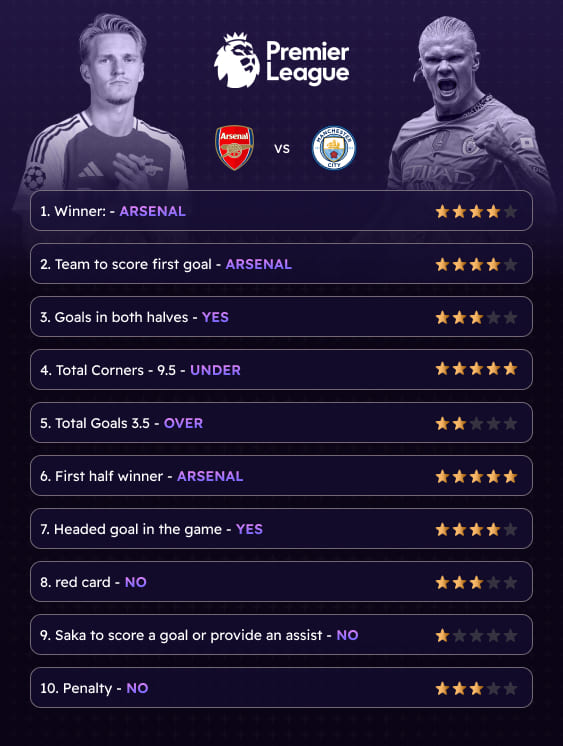
Task: Select the Team to score first goal row
Action: pyautogui.click(x=281, y=264)
